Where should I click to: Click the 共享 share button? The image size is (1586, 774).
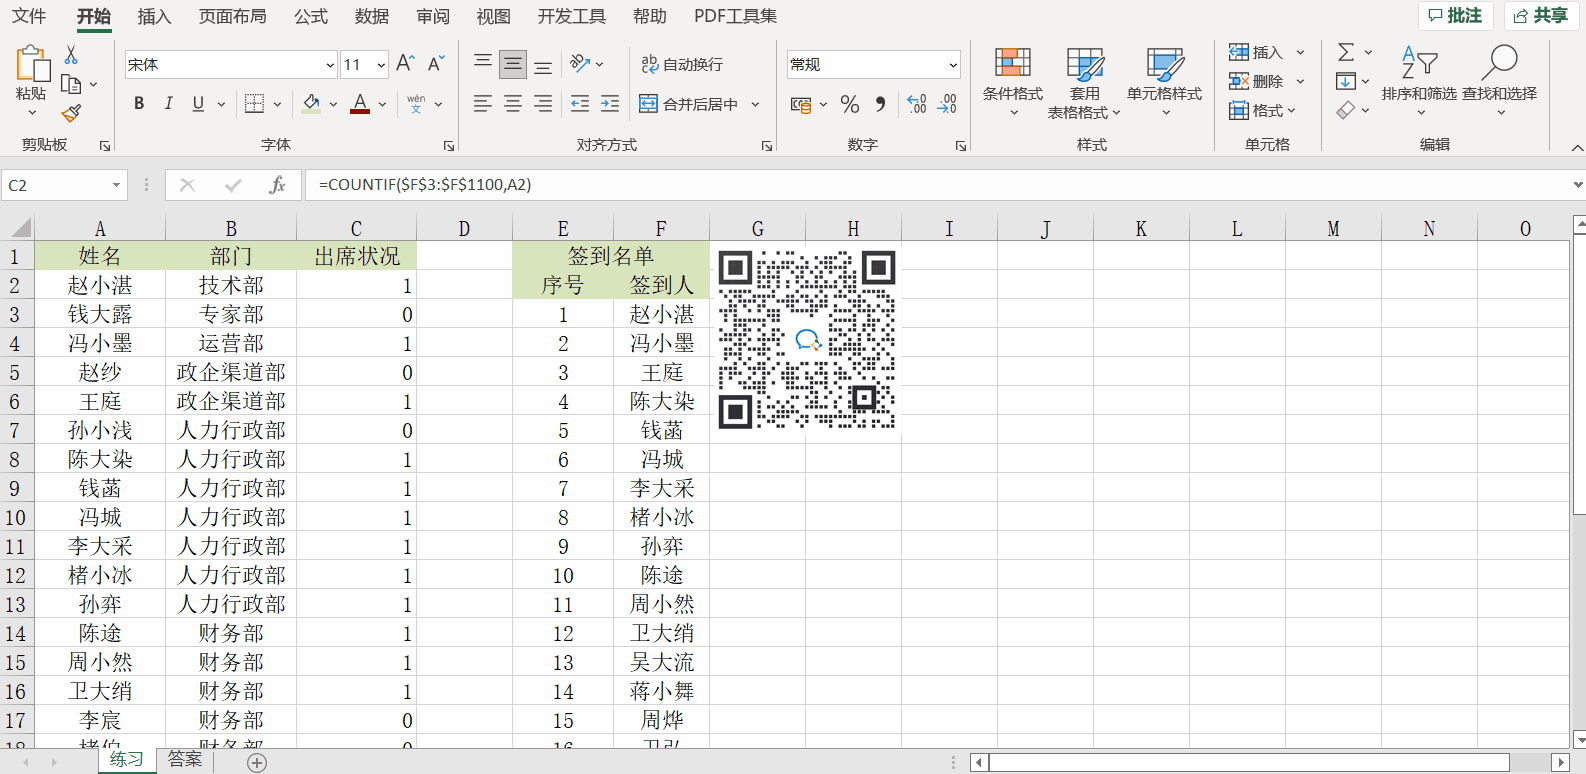1541,16
